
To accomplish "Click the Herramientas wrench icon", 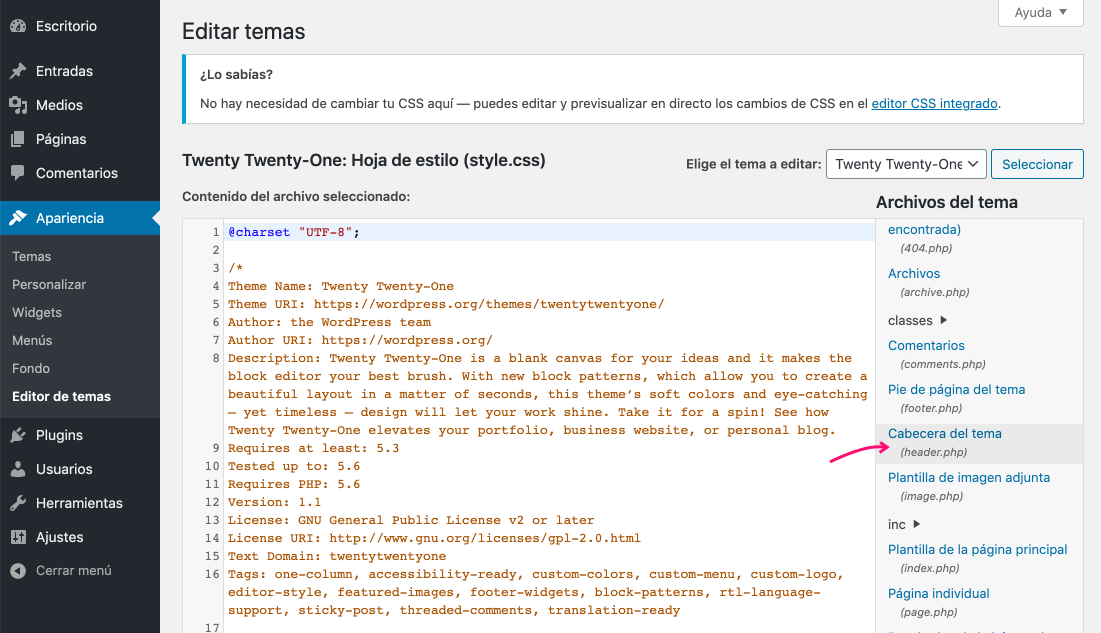I will pyautogui.click(x=18, y=503).
